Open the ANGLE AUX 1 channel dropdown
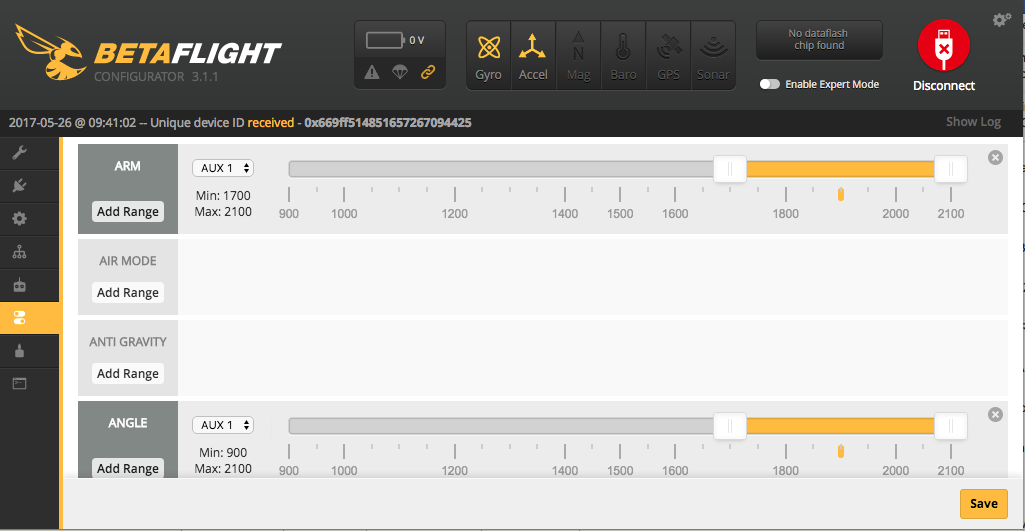Screen dimensions: 1025x531 [223, 425]
